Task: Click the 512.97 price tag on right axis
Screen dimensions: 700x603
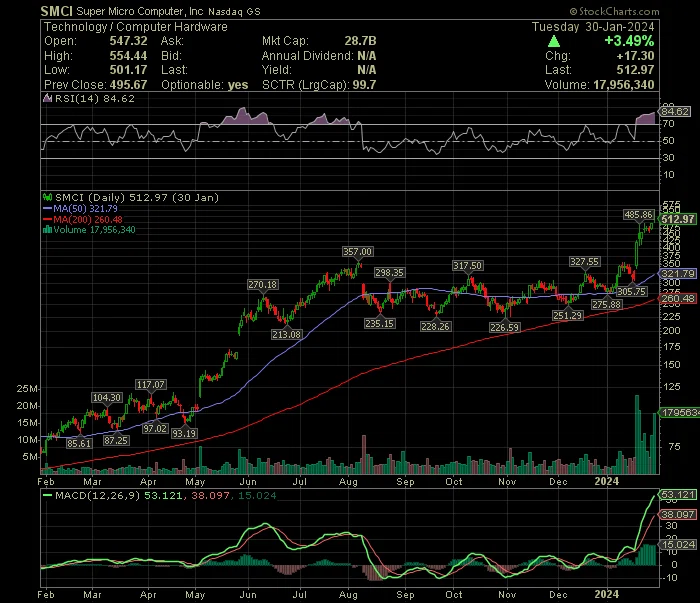Action: click(x=677, y=219)
